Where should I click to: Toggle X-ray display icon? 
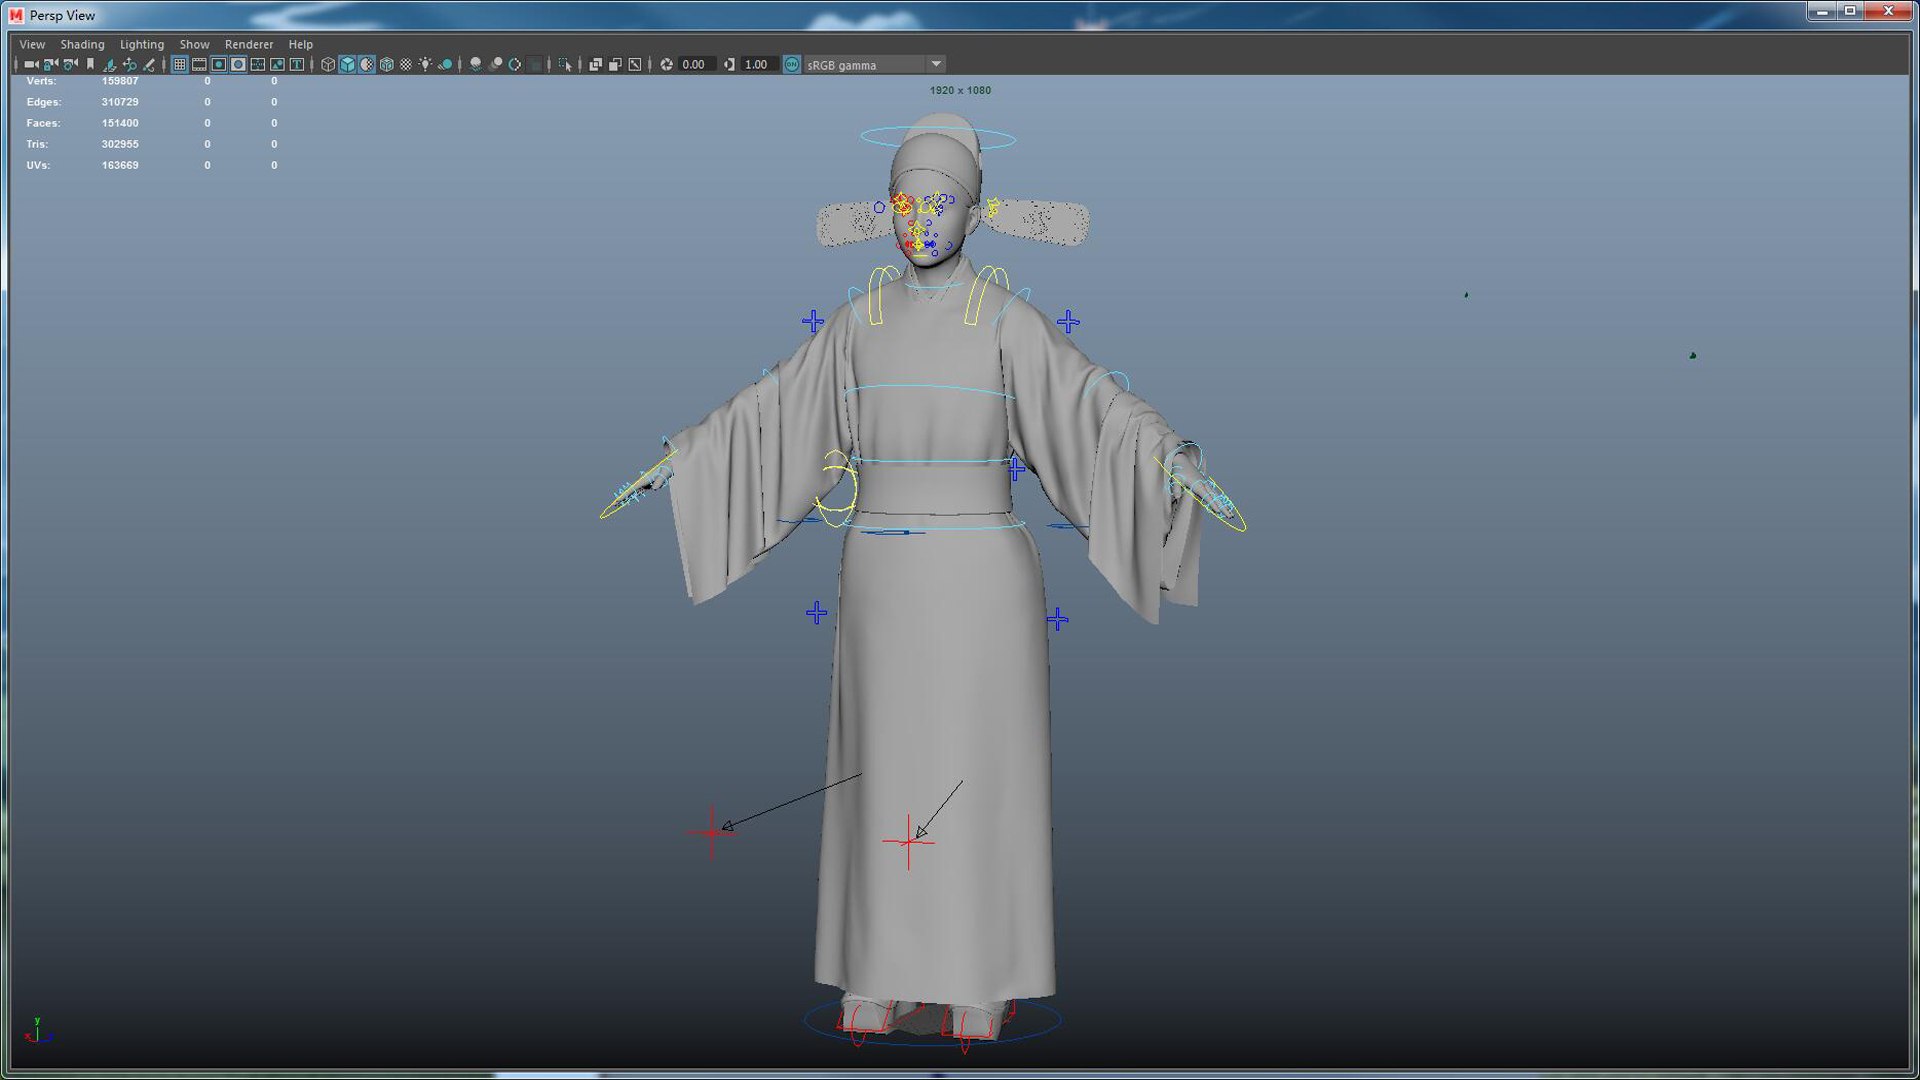(596, 64)
